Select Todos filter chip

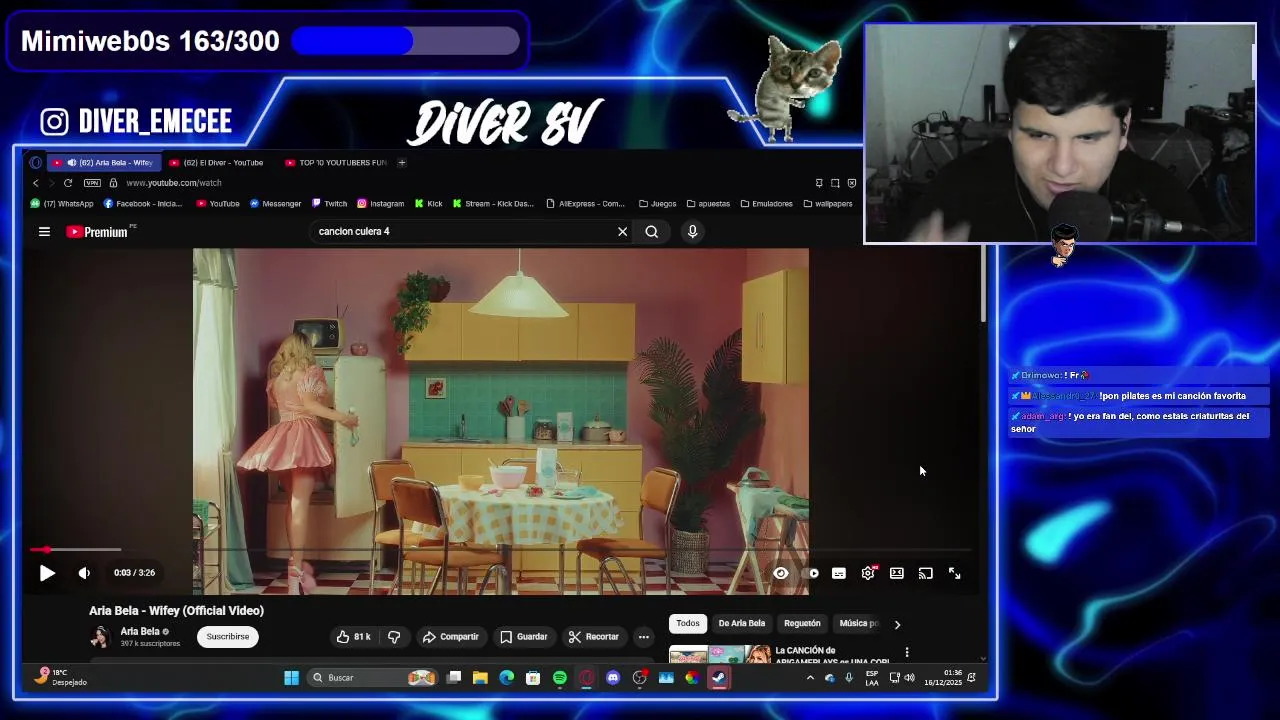(688, 623)
